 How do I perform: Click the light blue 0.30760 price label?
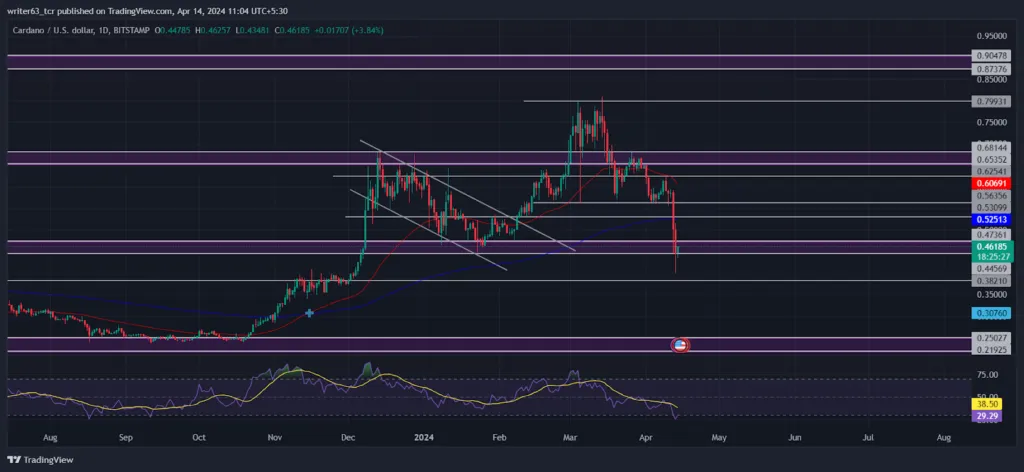(992, 313)
